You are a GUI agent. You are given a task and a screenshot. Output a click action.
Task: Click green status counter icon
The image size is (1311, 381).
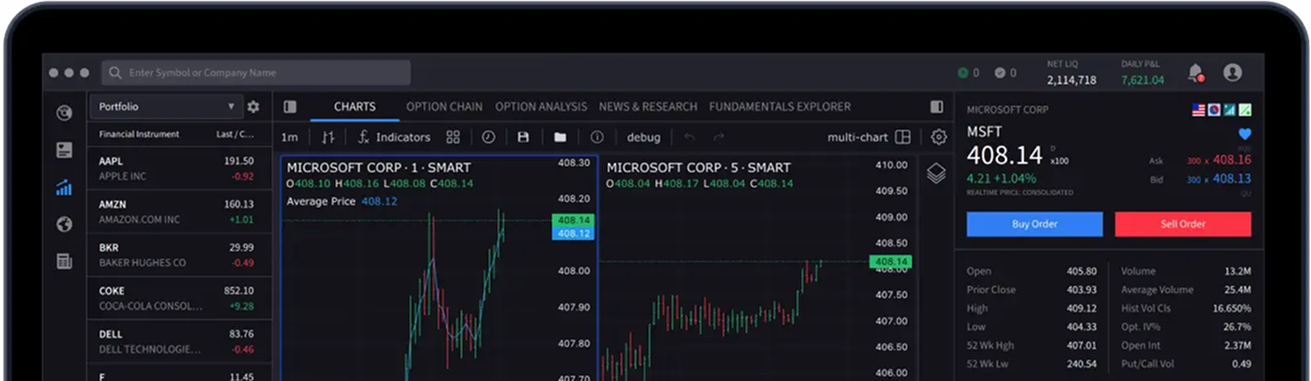(962, 73)
